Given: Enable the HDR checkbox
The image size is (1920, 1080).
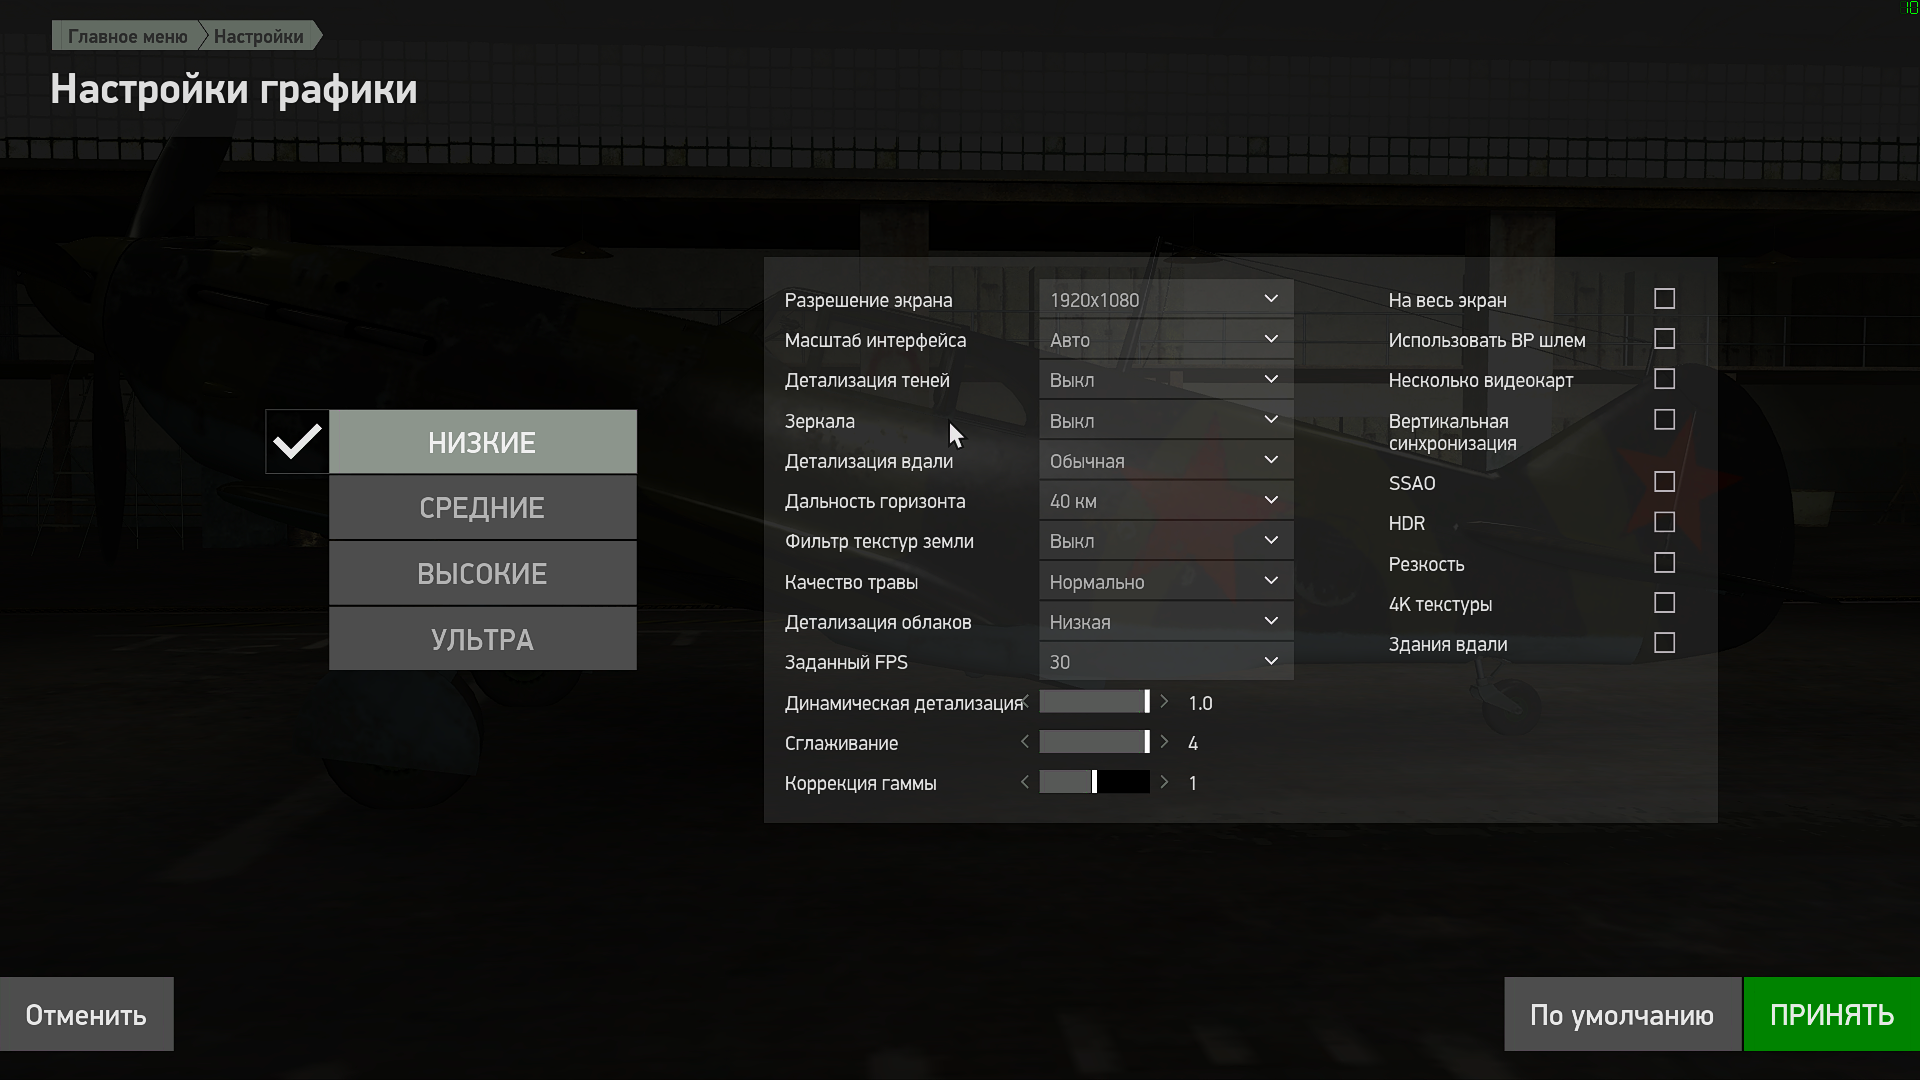Looking at the screenshot, I should click(x=1664, y=523).
